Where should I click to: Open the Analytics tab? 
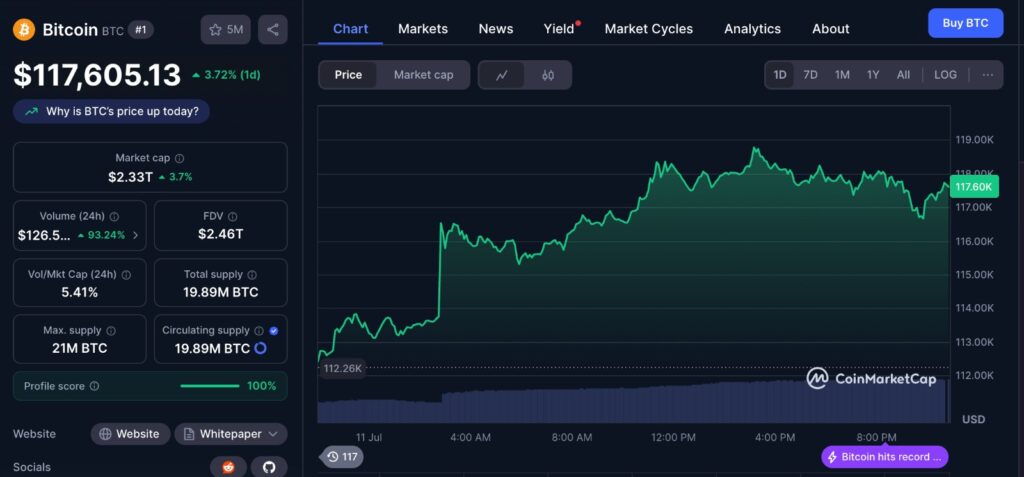(752, 29)
